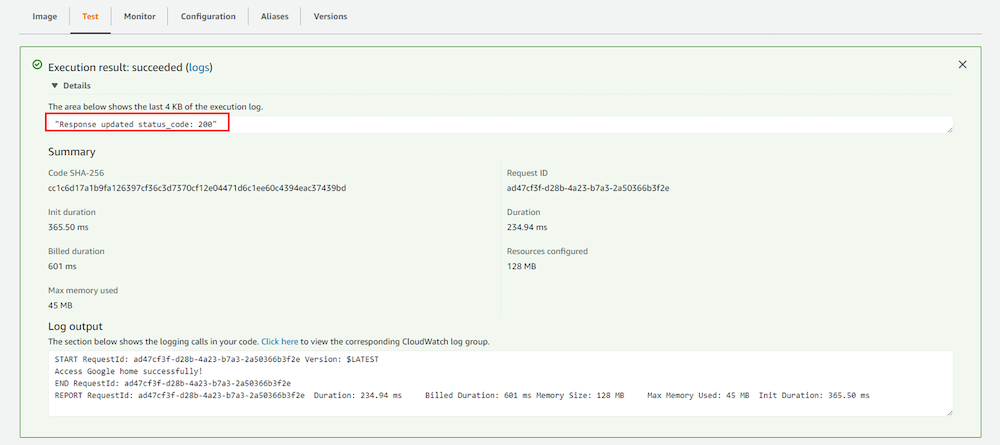This screenshot has width=1000, height=445.
Task: Click inside the Log output text area
Action: pos(500,383)
